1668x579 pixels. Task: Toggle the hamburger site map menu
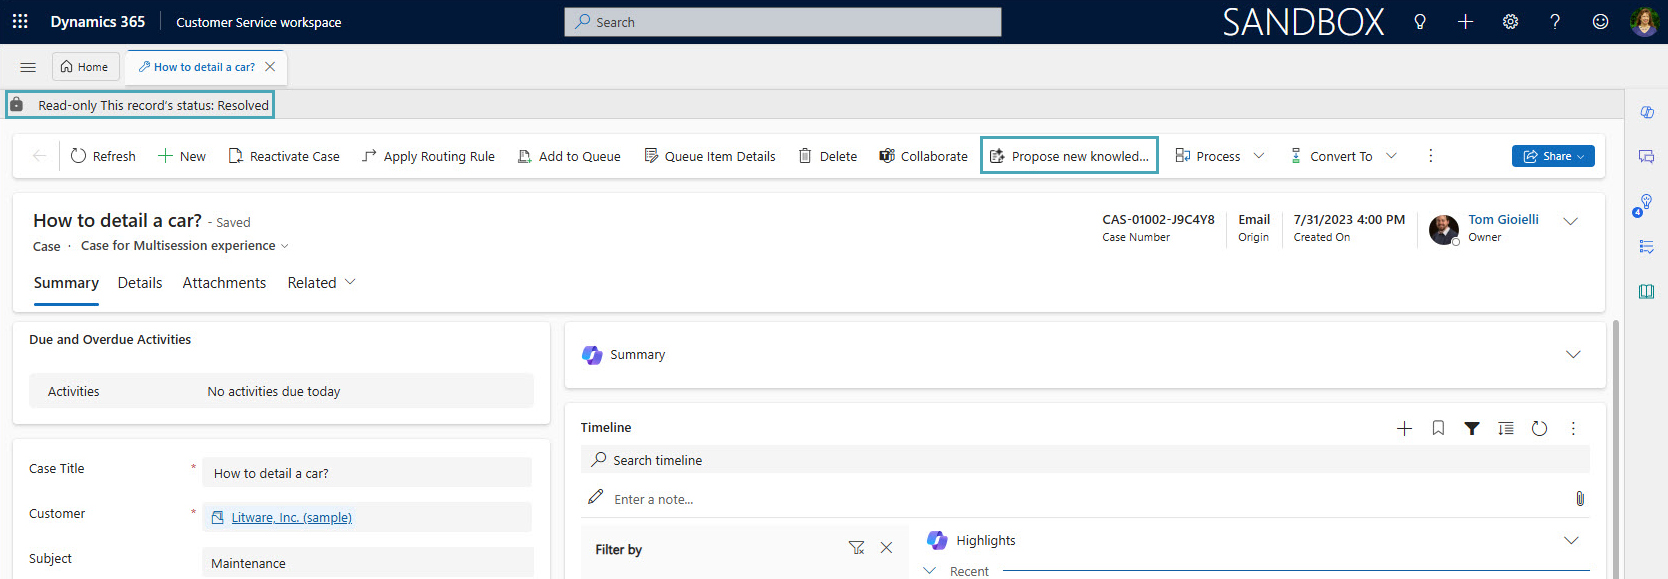pos(28,67)
